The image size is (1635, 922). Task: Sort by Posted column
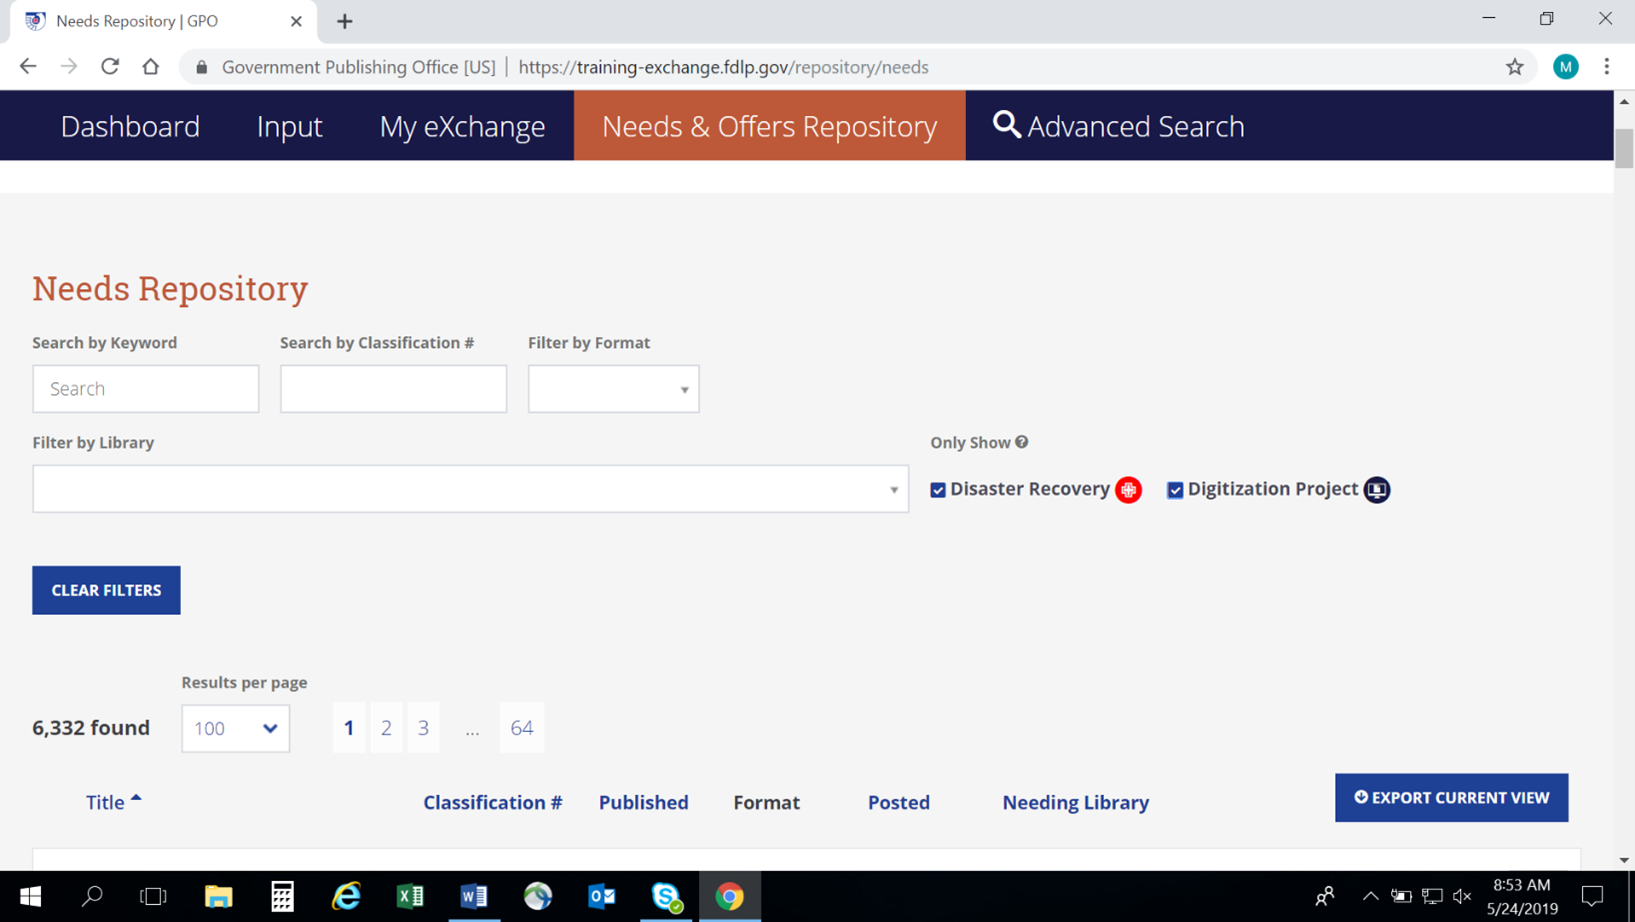click(x=899, y=802)
